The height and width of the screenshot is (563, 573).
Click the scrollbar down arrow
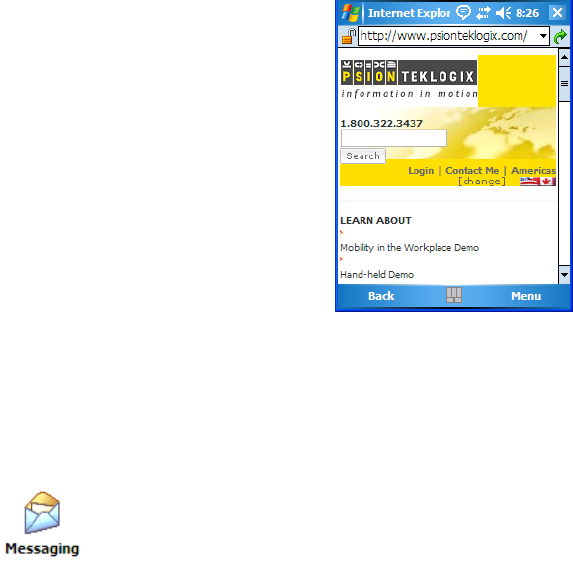click(x=564, y=275)
